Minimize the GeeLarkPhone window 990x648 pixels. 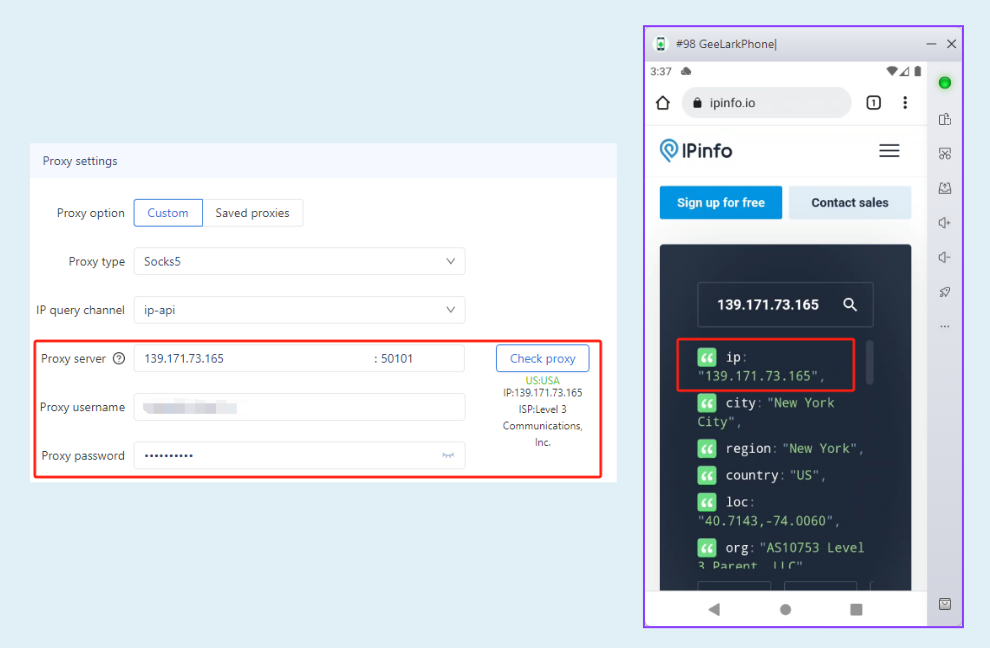coord(931,44)
